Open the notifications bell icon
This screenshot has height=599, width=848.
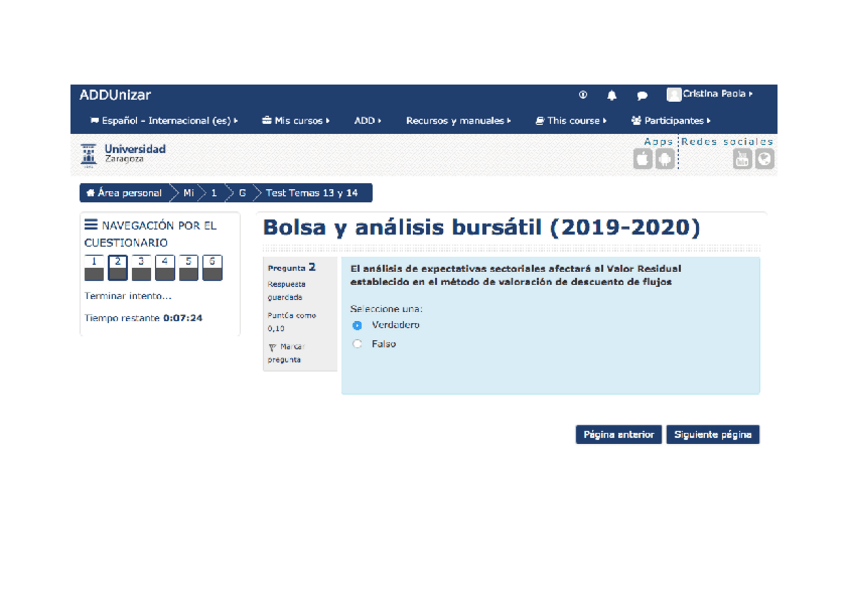[x=612, y=96]
